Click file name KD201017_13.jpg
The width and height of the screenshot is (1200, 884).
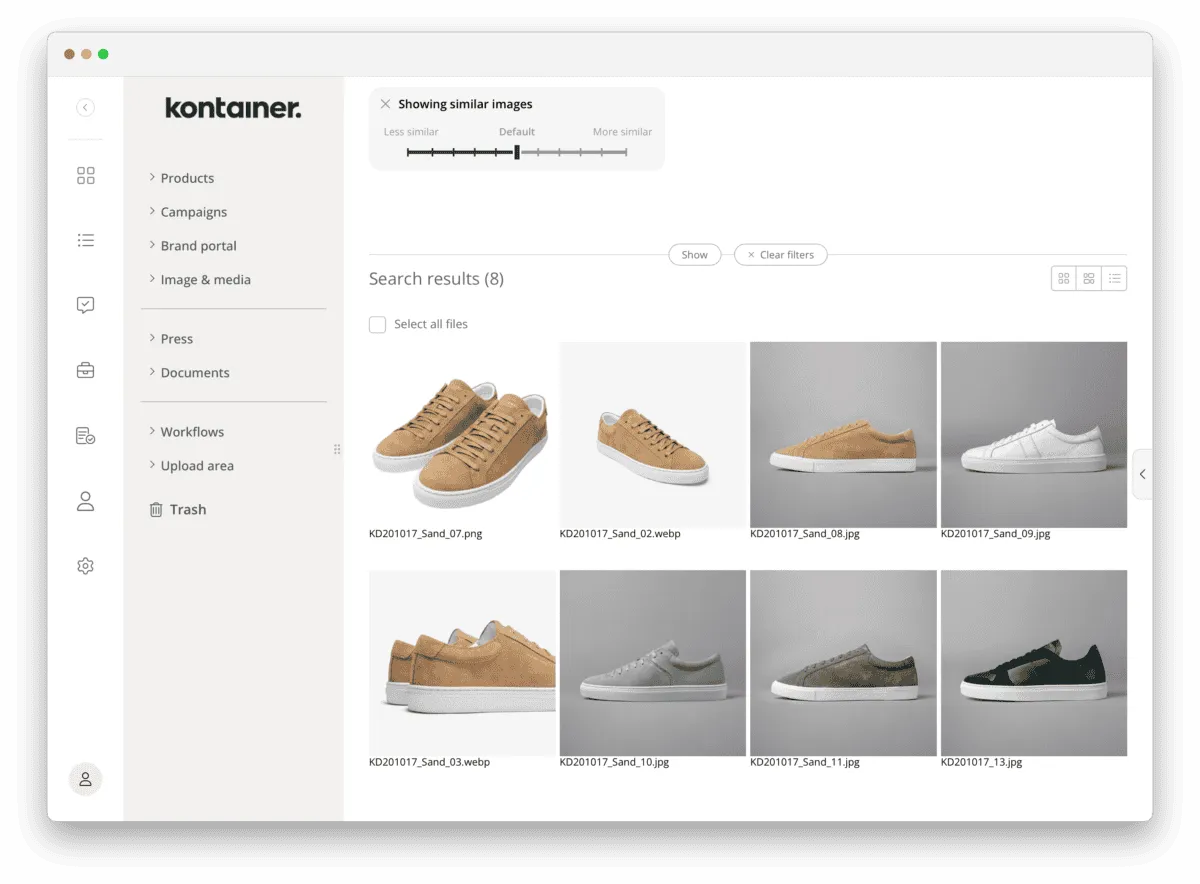981,762
